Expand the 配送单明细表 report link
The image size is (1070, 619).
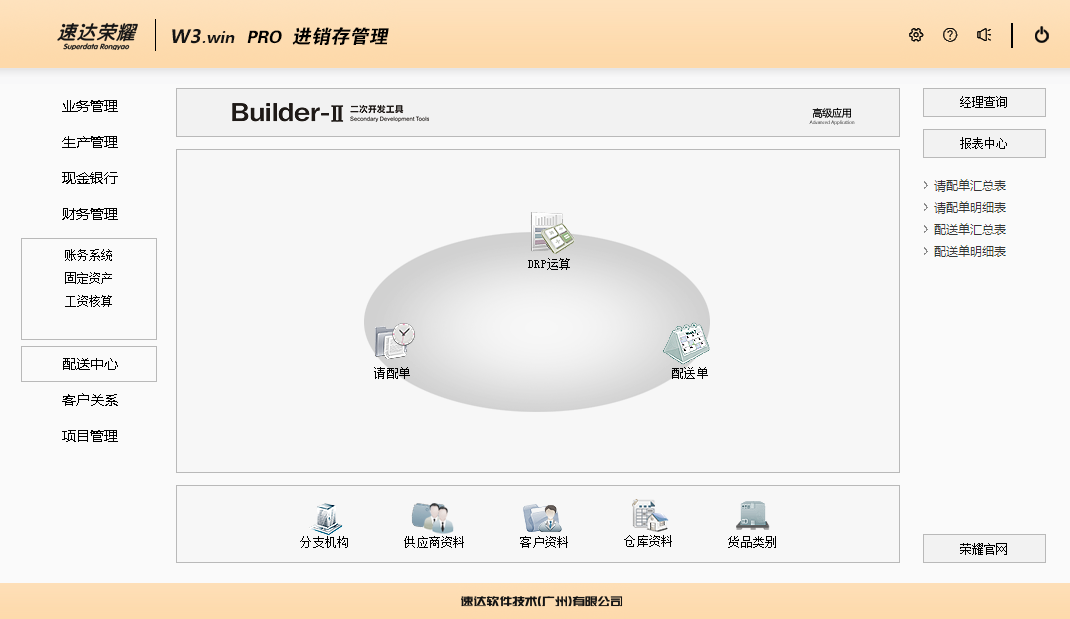(969, 252)
